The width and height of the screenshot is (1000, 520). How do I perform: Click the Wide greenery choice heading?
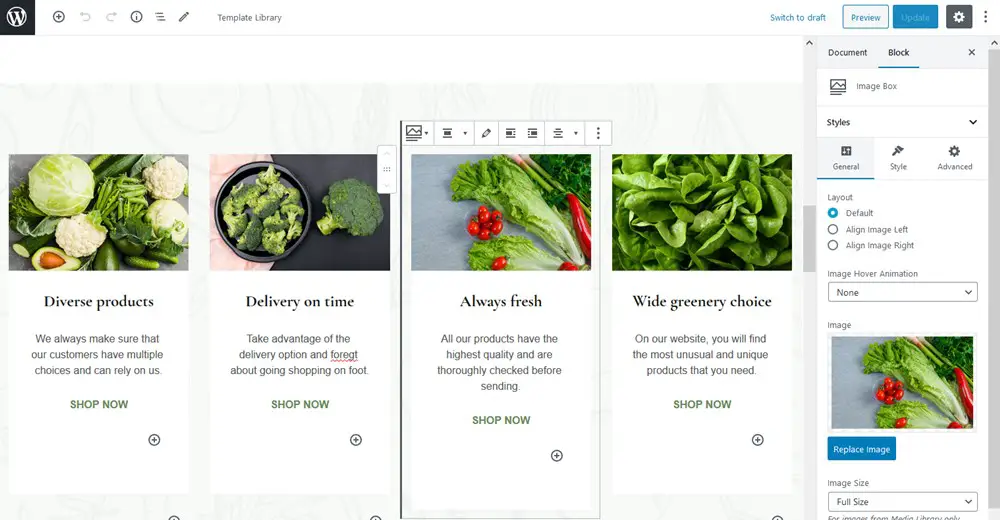(x=702, y=301)
